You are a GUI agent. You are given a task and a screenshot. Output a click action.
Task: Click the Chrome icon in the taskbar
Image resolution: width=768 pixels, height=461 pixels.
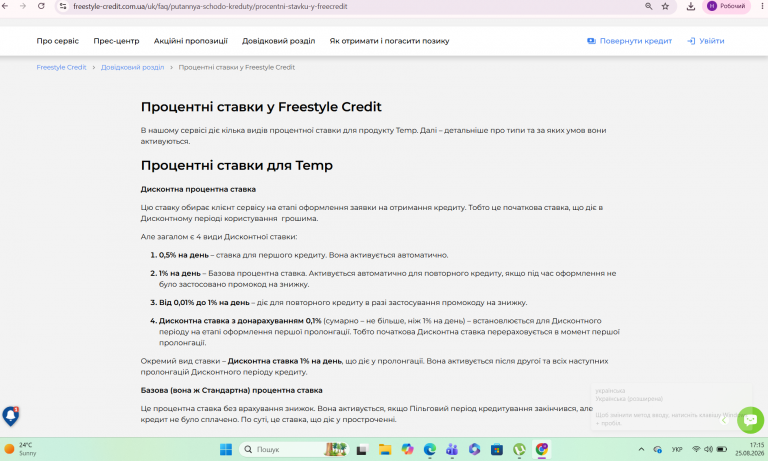pos(542,449)
